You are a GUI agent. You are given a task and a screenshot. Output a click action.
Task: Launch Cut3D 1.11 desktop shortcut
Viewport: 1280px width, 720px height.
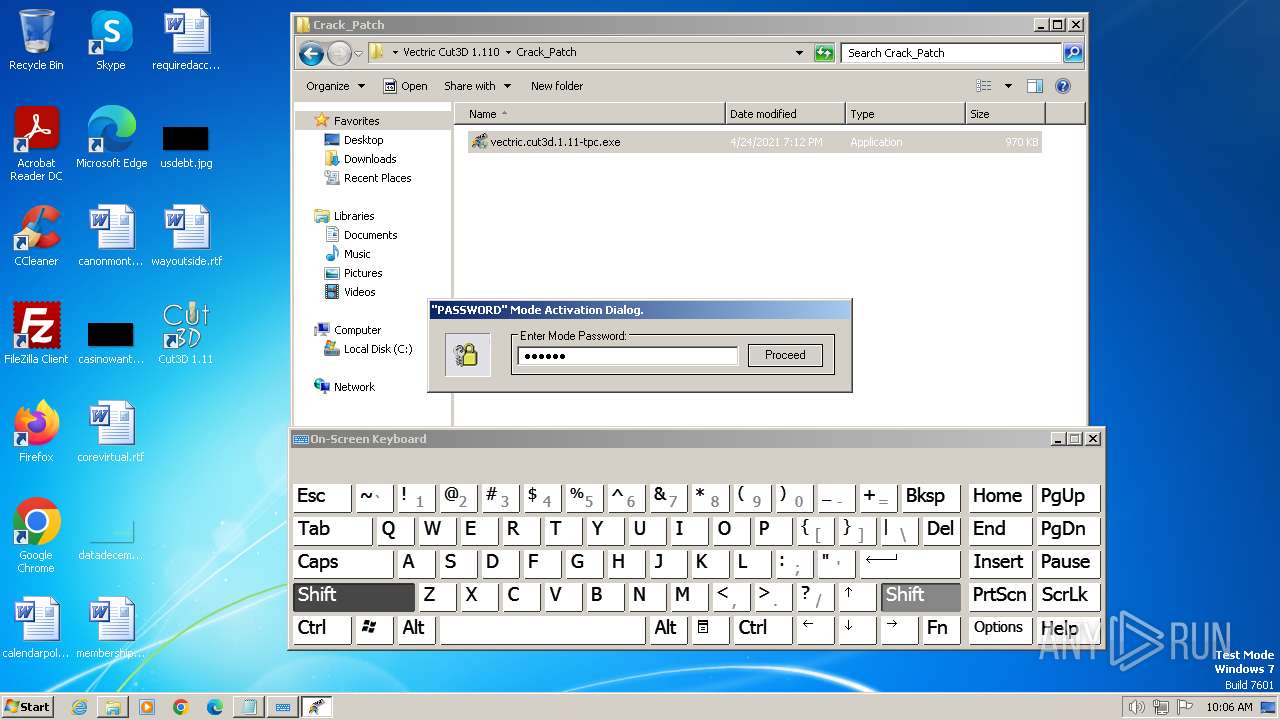point(185,334)
